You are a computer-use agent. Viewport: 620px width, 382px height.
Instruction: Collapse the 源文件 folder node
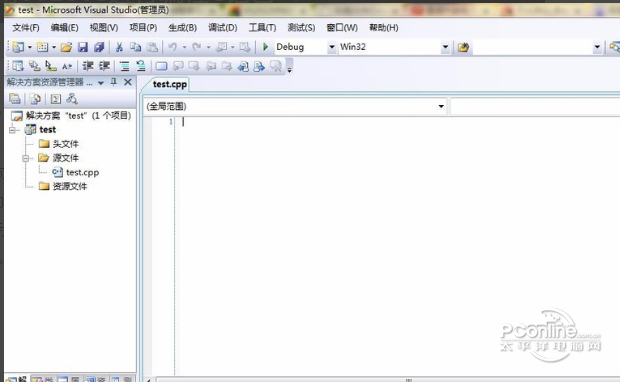[26, 158]
